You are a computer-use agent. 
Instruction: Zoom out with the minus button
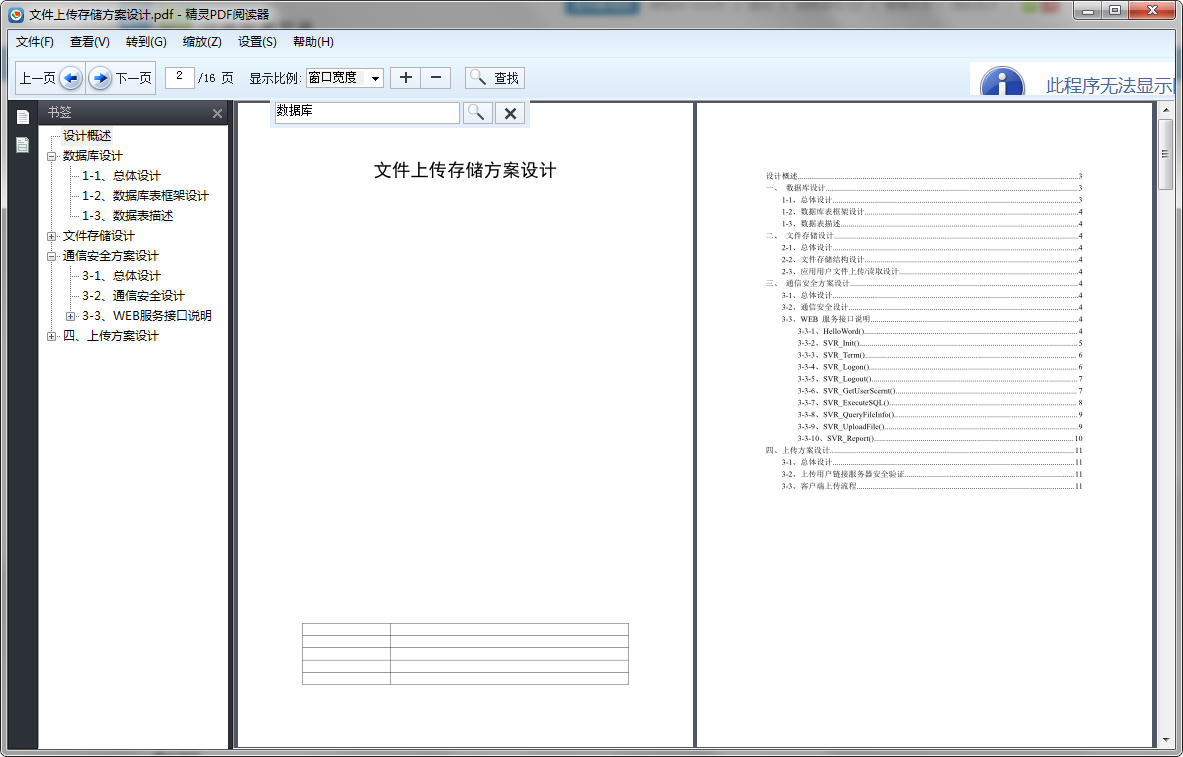(435, 78)
